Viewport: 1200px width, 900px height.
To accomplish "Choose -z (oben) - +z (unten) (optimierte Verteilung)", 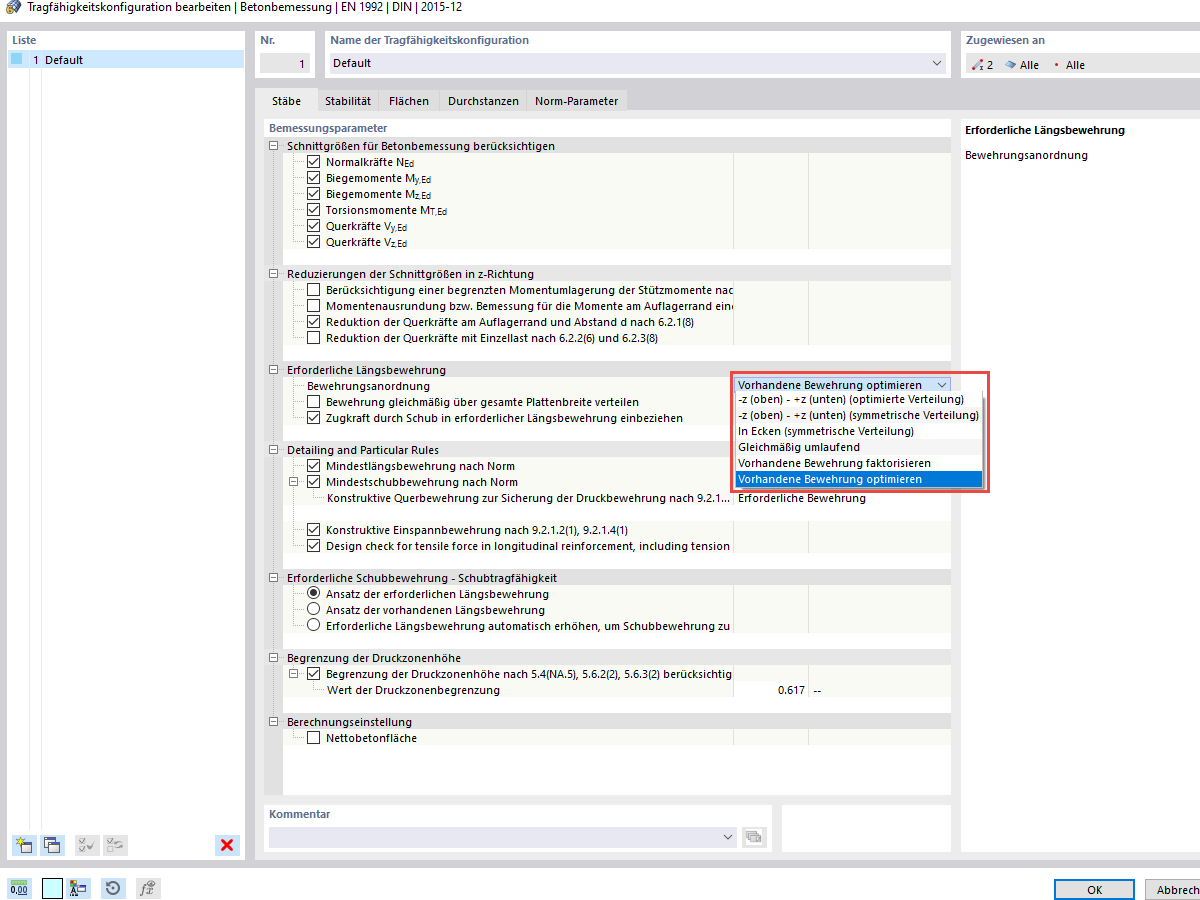I will (x=859, y=399).
